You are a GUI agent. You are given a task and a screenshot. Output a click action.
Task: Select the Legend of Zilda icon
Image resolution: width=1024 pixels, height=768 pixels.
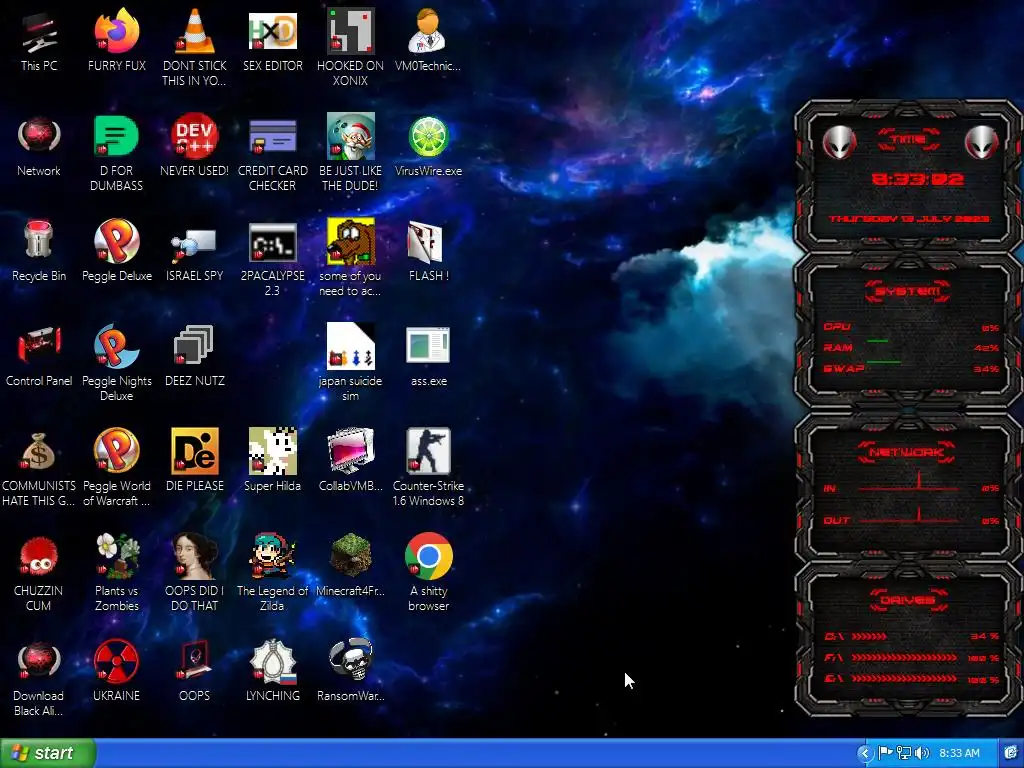pos(272,556)
